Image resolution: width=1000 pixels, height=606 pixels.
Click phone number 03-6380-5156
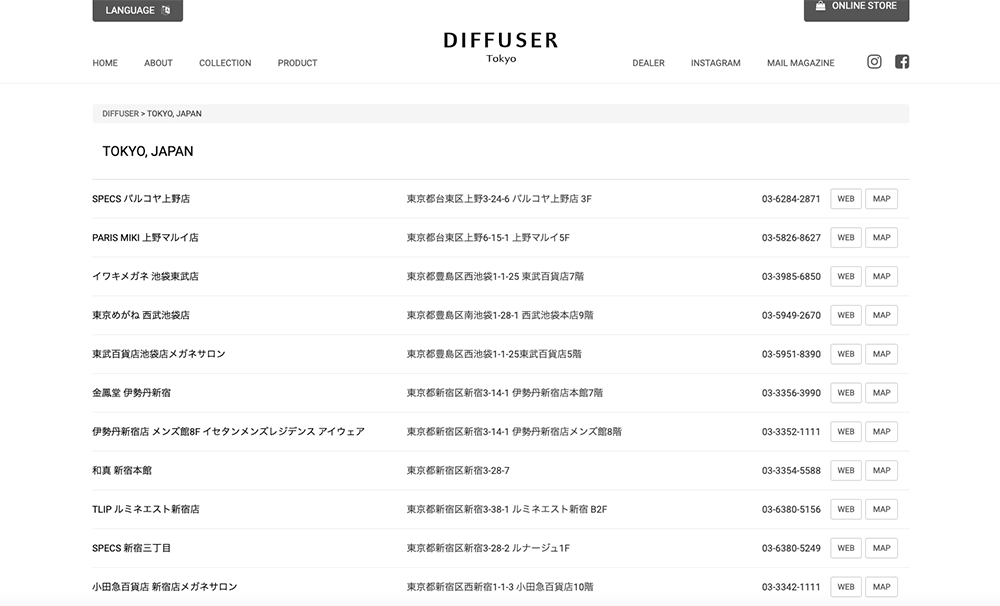click(x=791, y=509)
